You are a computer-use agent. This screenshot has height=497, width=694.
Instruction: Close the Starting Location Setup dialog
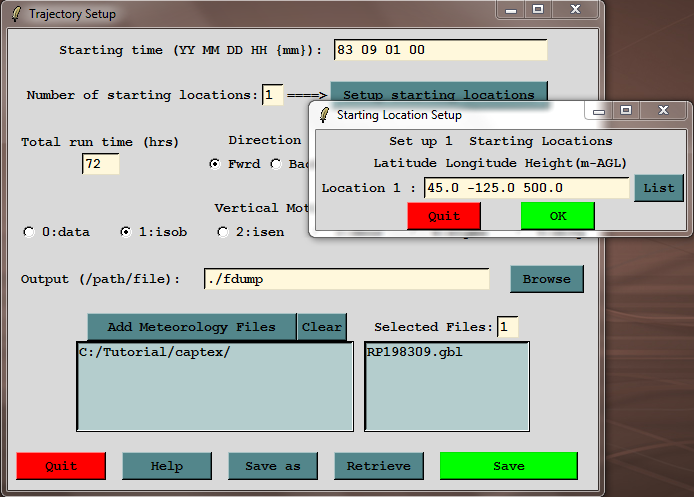pos(663,111)
